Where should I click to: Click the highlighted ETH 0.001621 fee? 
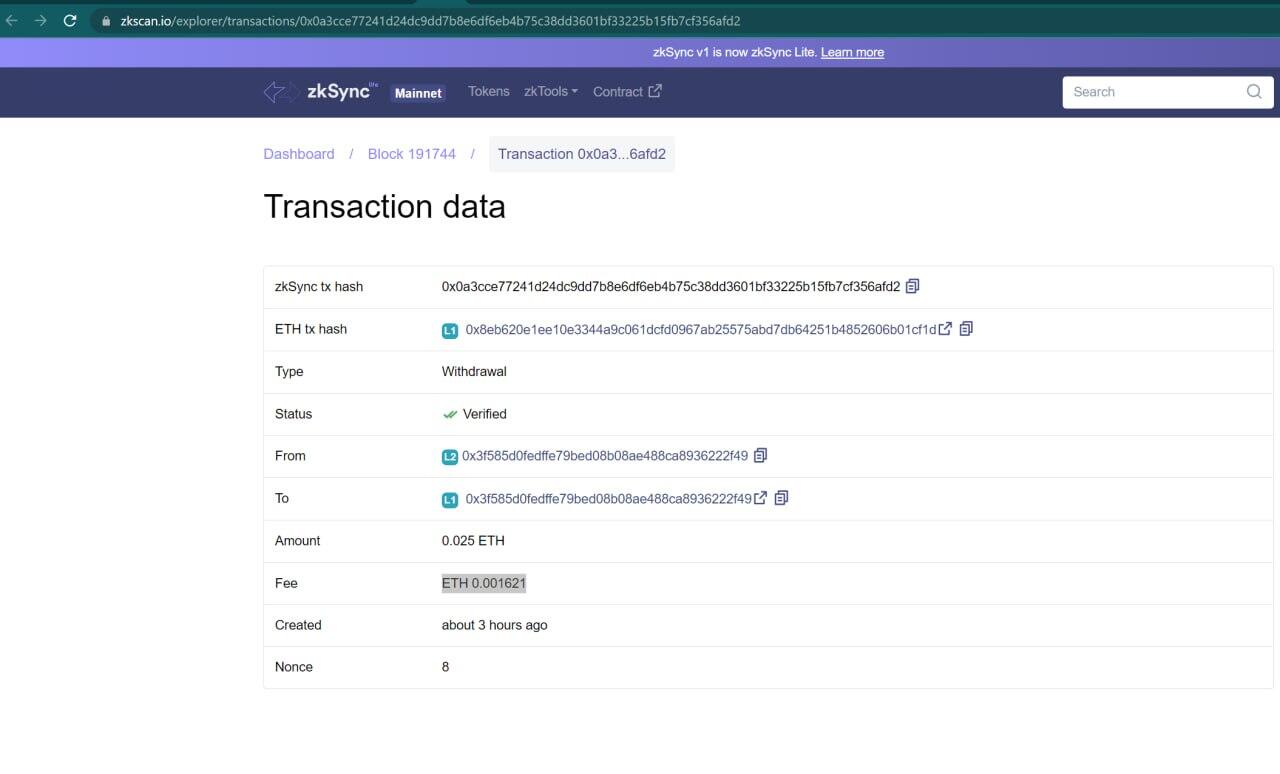pos(484,583)
